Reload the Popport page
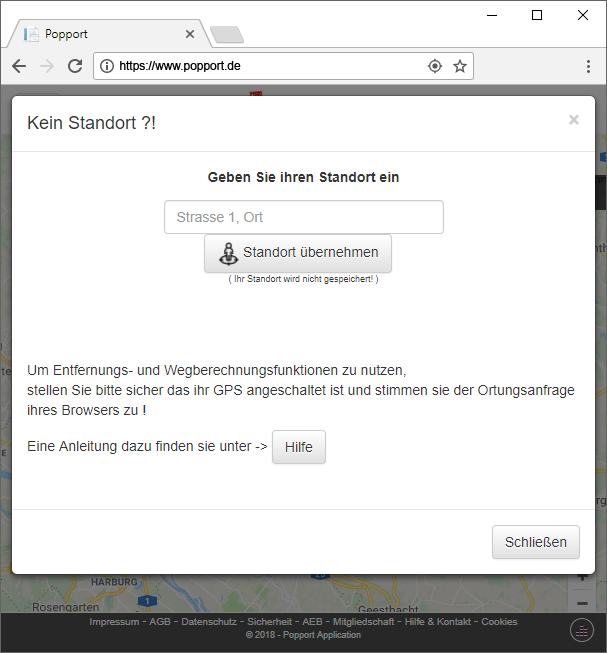The image size is (607, 653). tap(75, 66)
